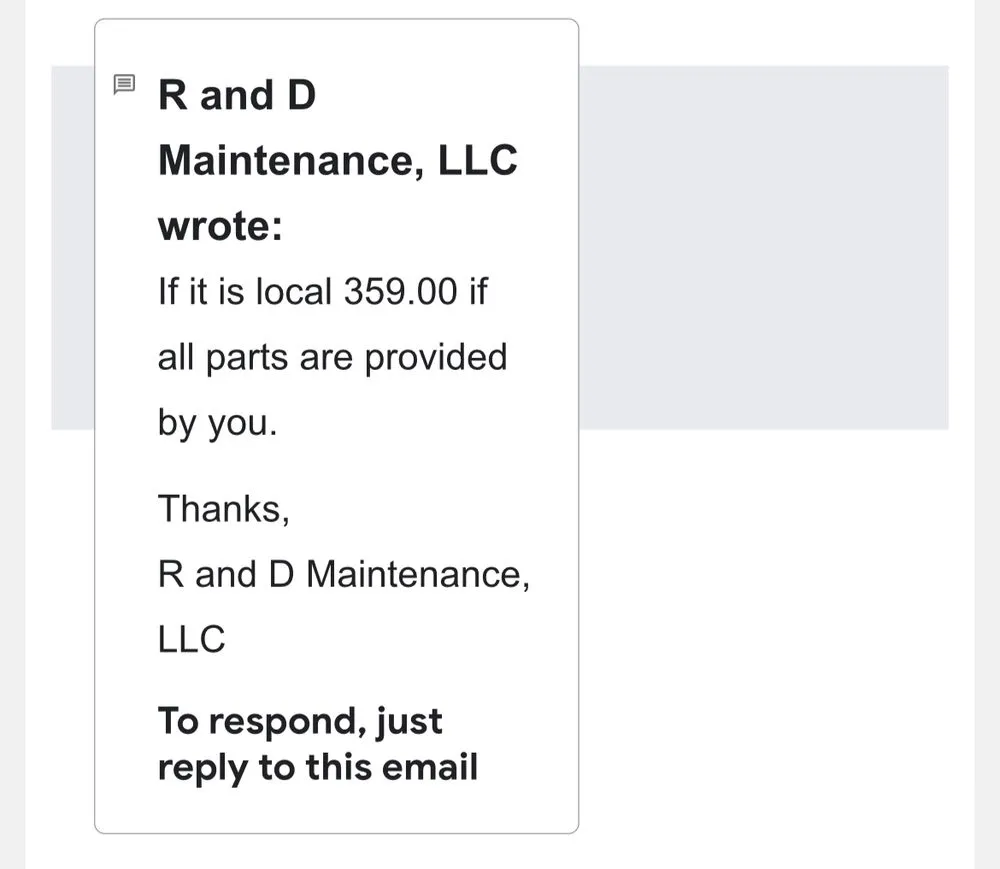
Task: Click the light gray margin on the left edge
Action: [x=12, y=434]
